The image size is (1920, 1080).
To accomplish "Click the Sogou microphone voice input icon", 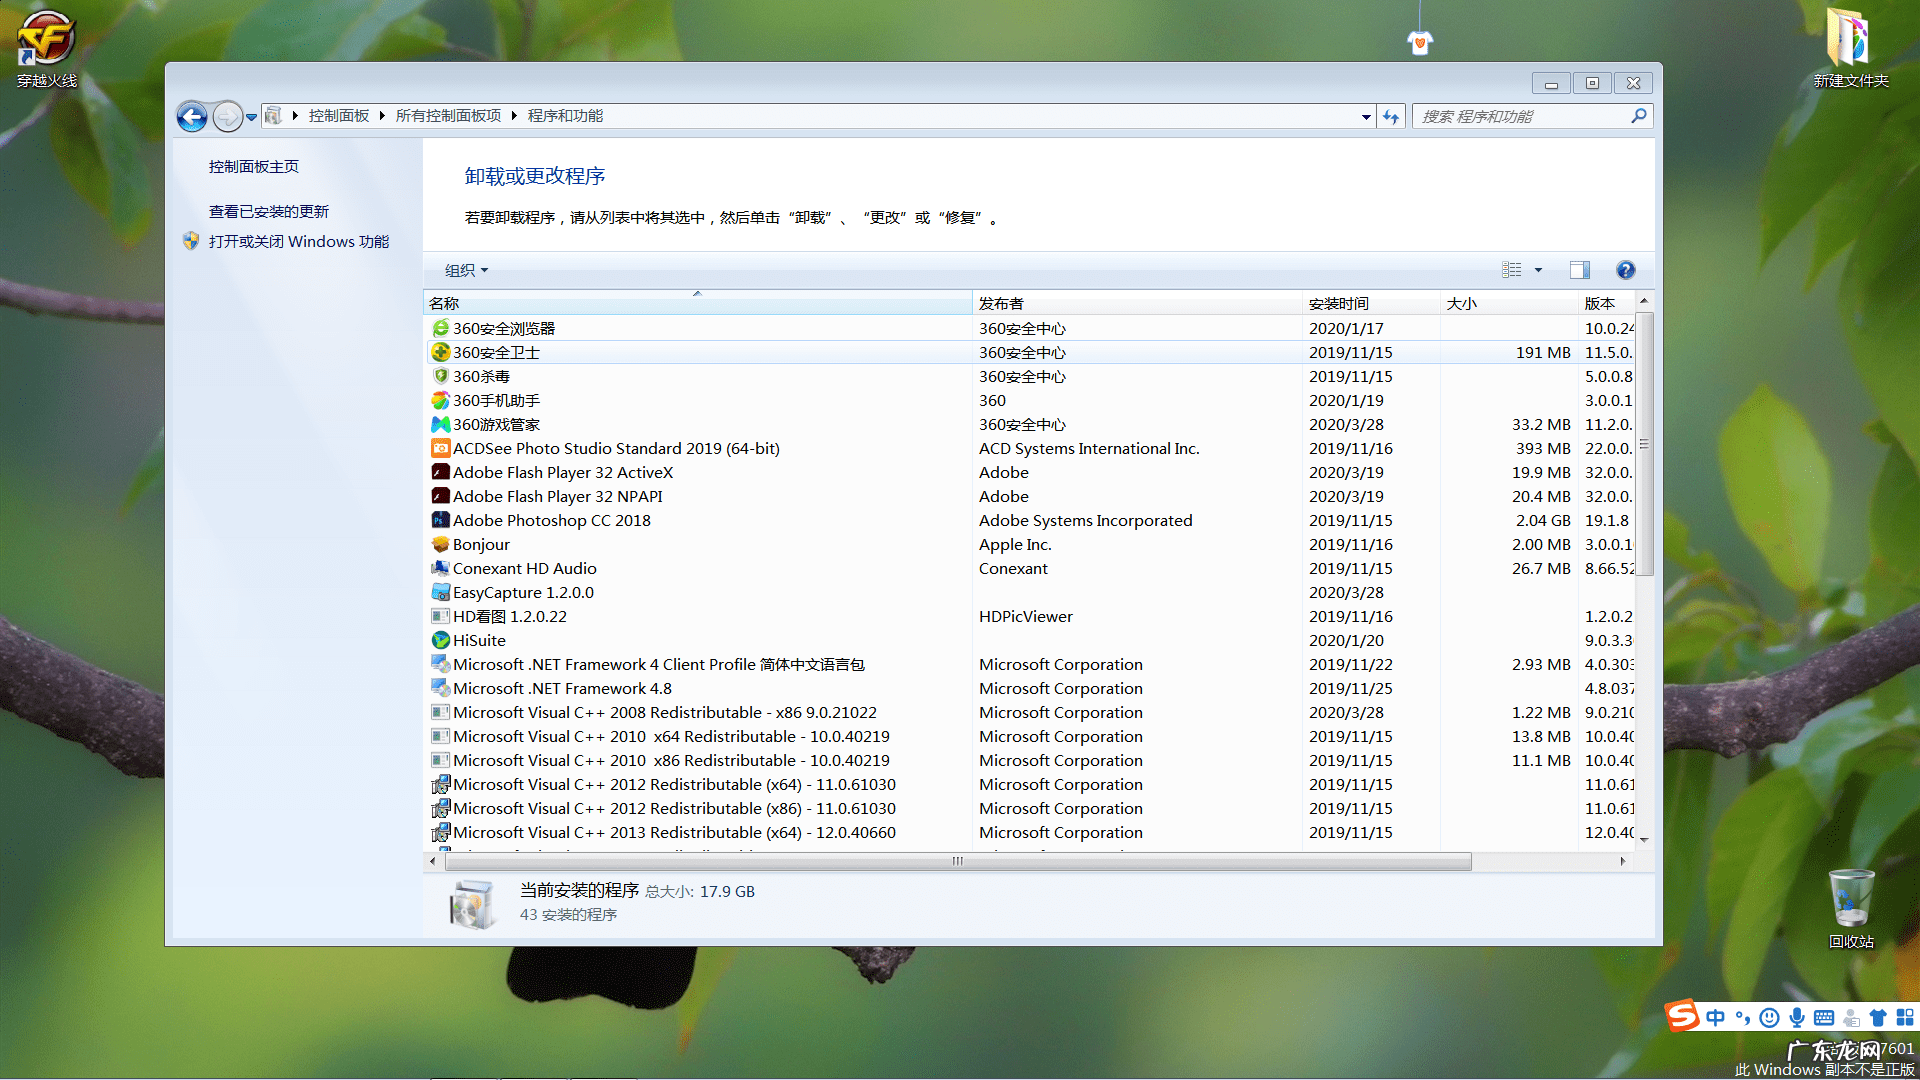I will click(x=1797, y=1018).
